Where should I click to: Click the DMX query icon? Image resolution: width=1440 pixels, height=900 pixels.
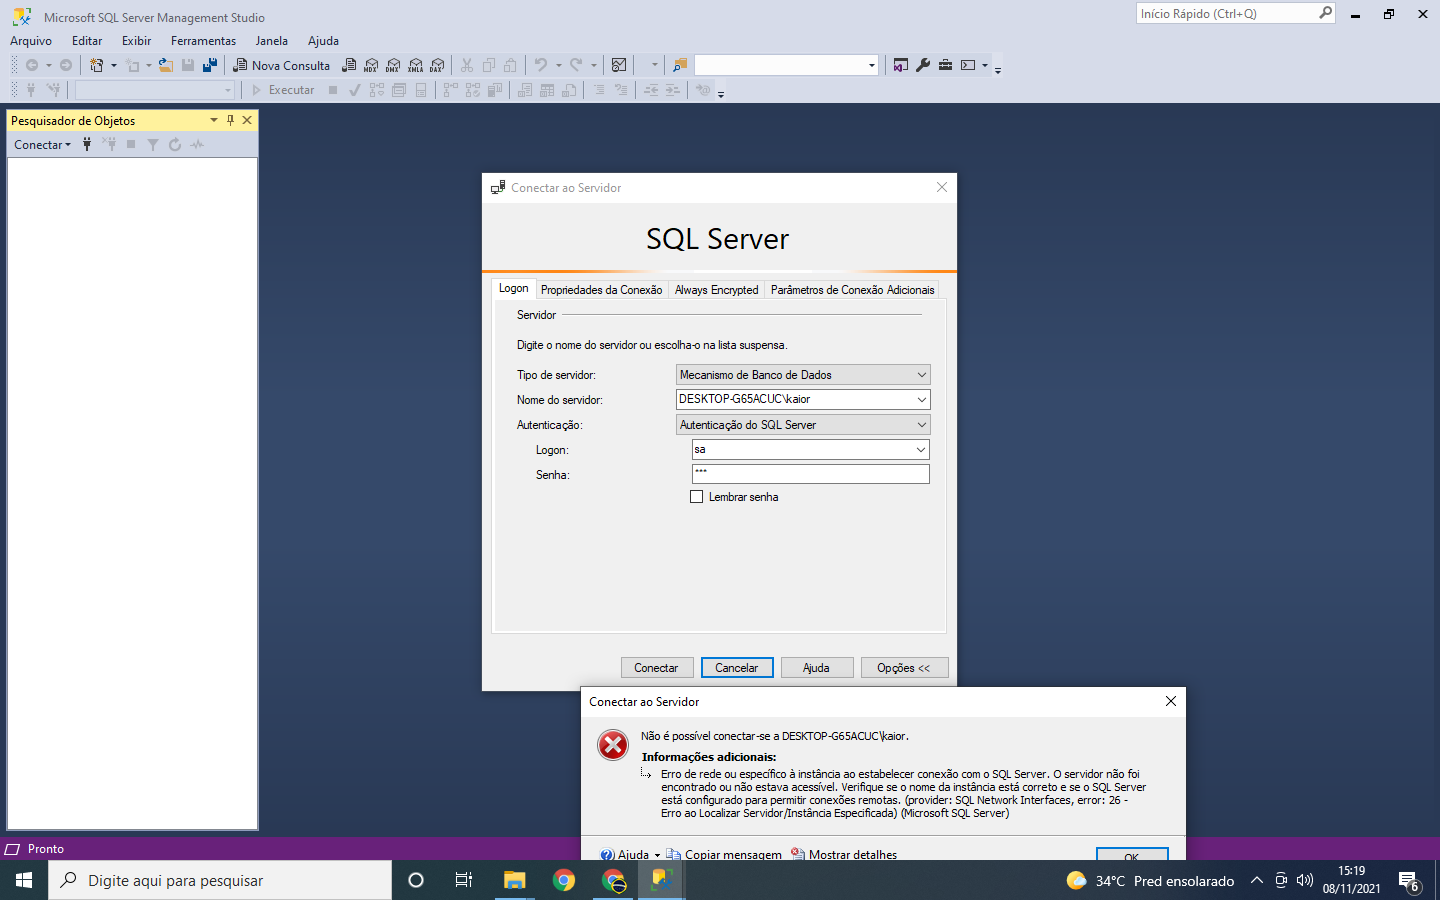click(393, 65)
